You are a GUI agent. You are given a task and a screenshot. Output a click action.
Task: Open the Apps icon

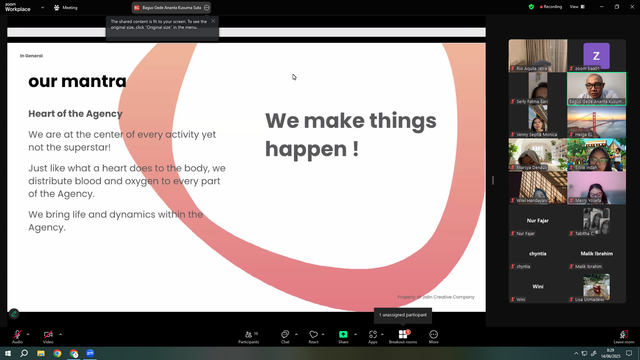373,334
